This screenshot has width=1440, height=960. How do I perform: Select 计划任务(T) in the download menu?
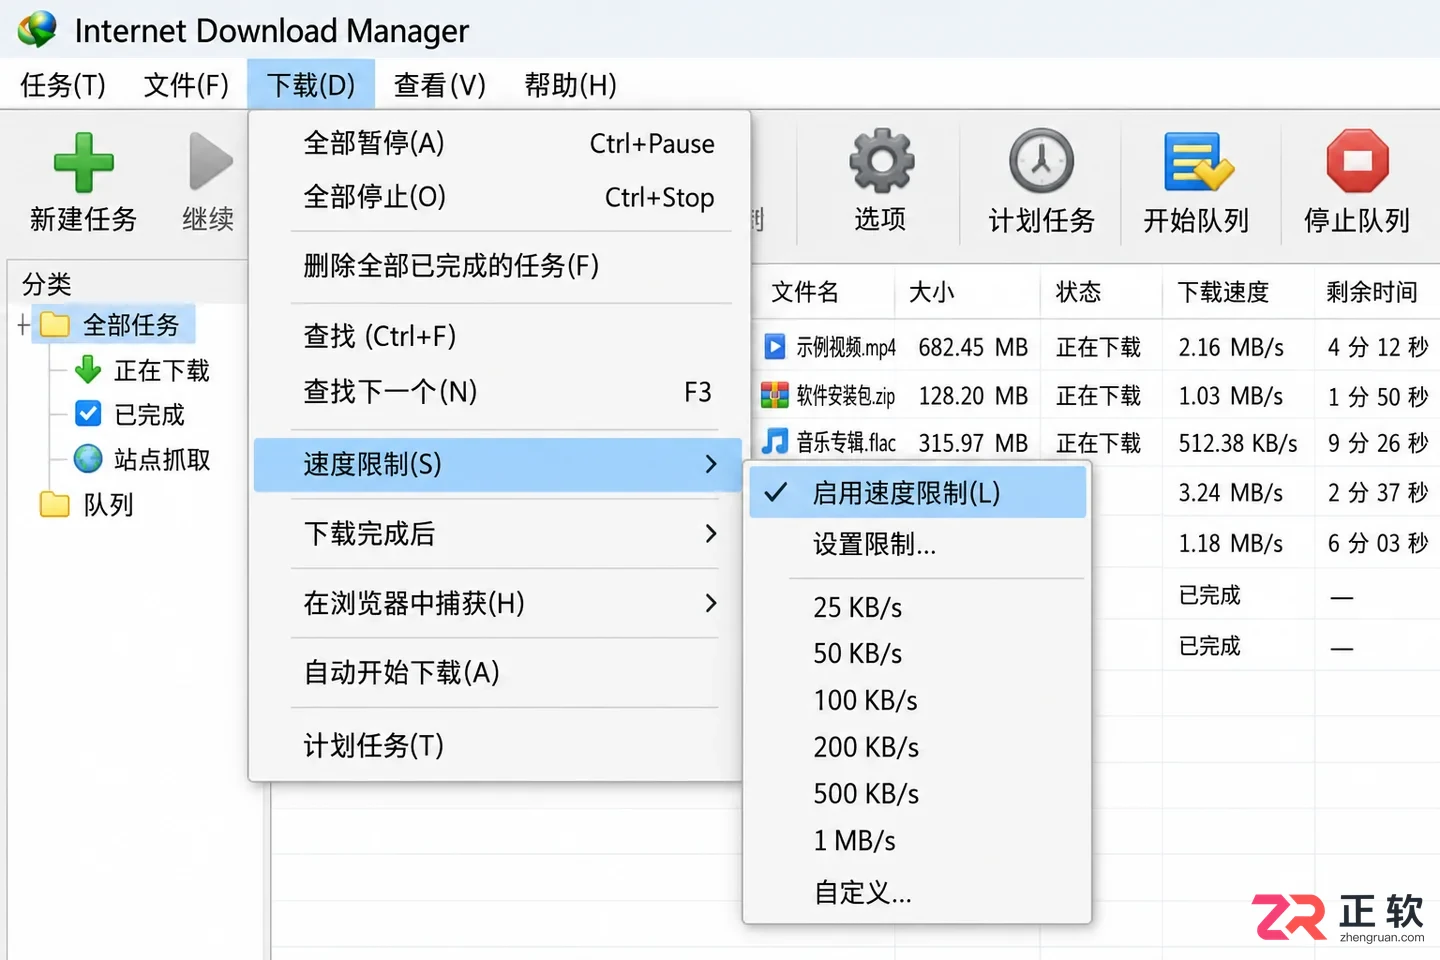(x=497, y=745)
